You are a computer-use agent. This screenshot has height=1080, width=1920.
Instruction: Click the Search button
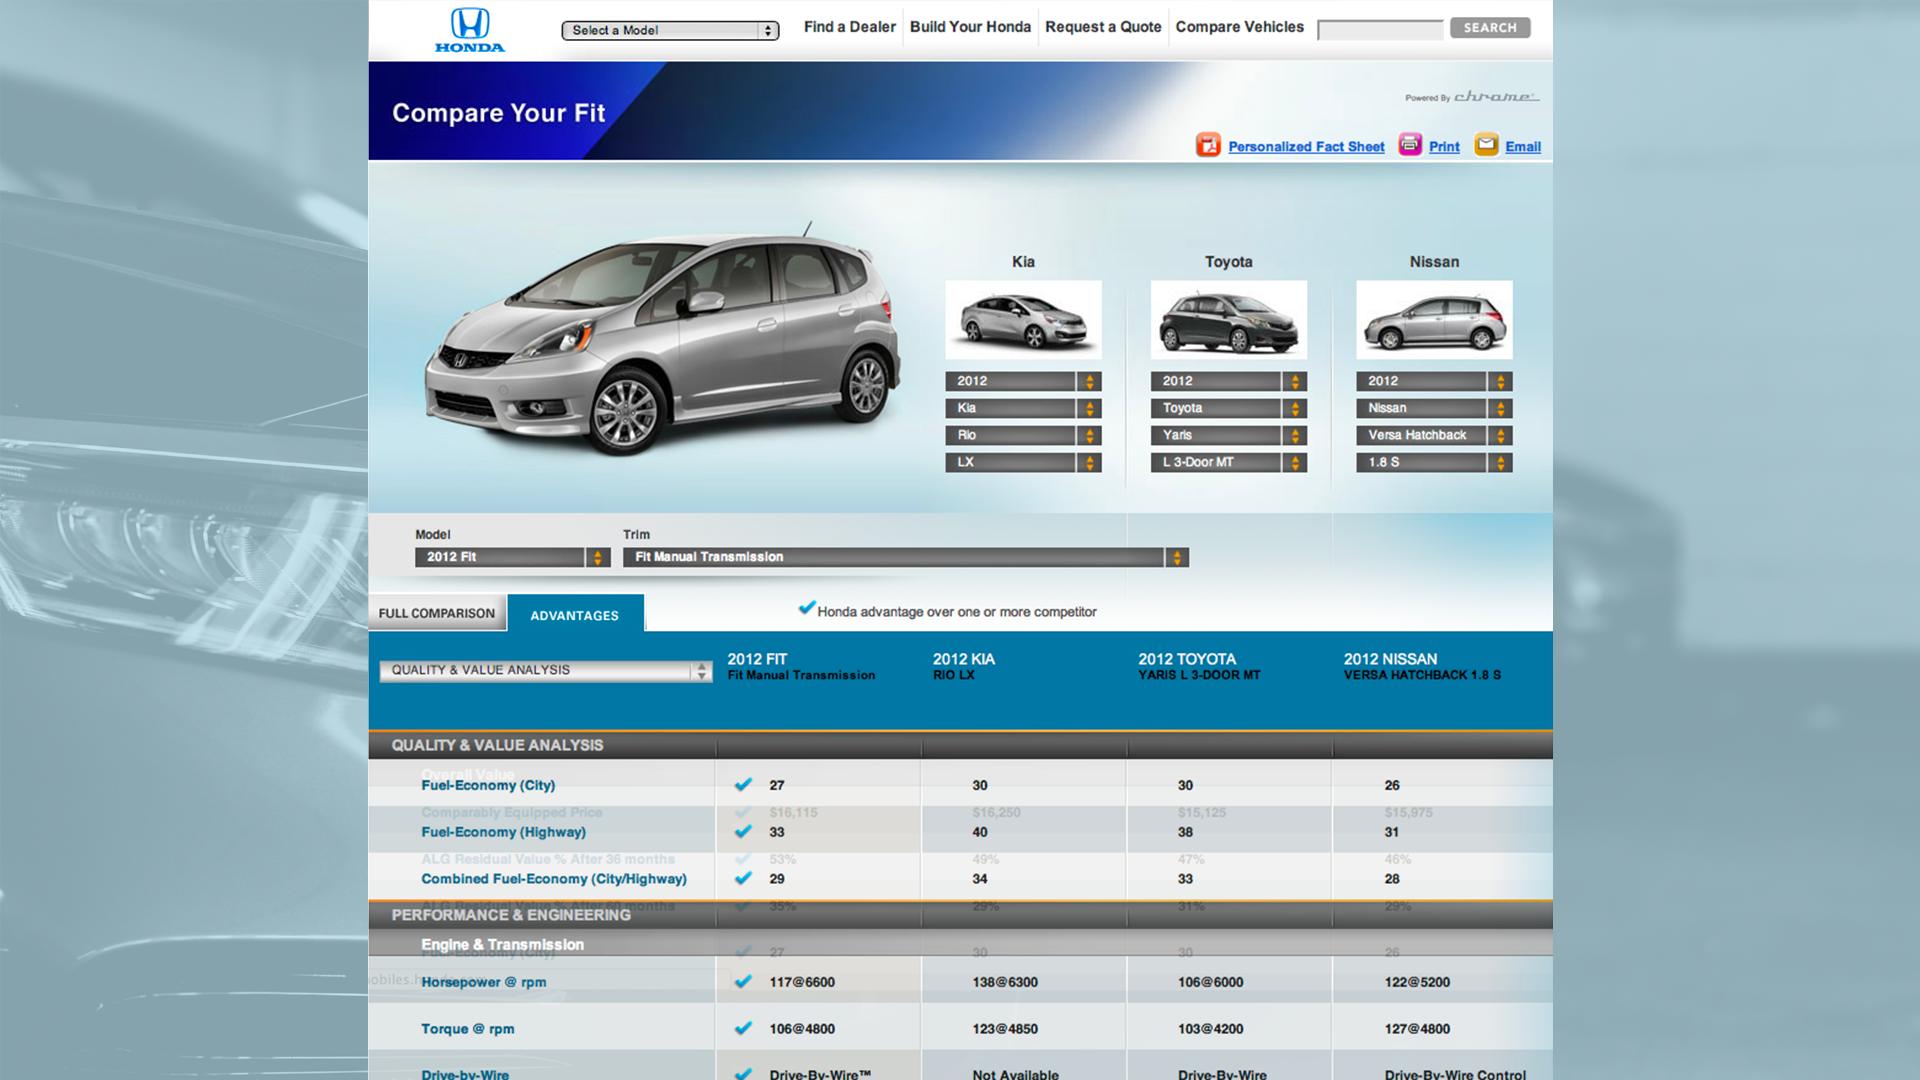point(1490,28)
